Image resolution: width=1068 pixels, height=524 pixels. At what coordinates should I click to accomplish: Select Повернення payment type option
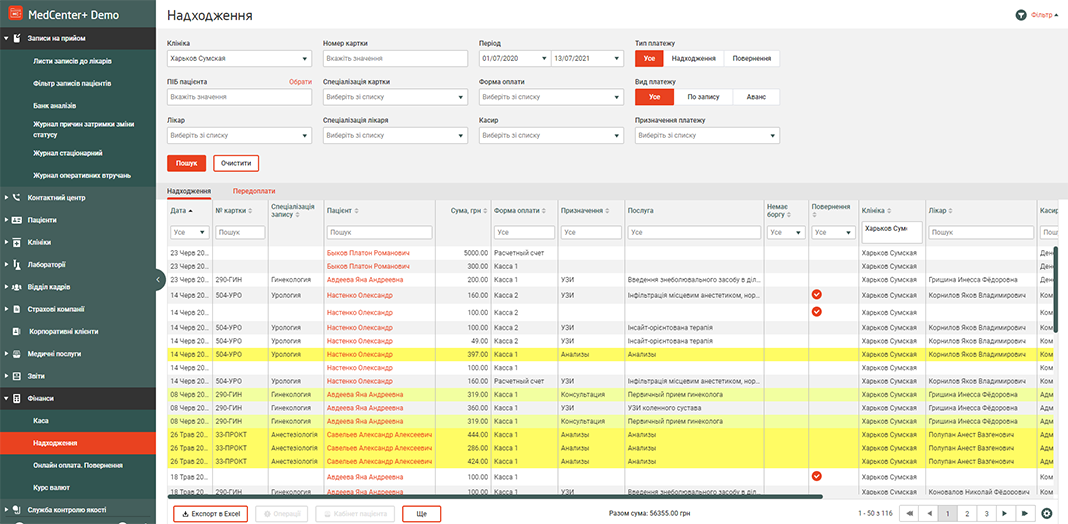[x=751, y=59]
